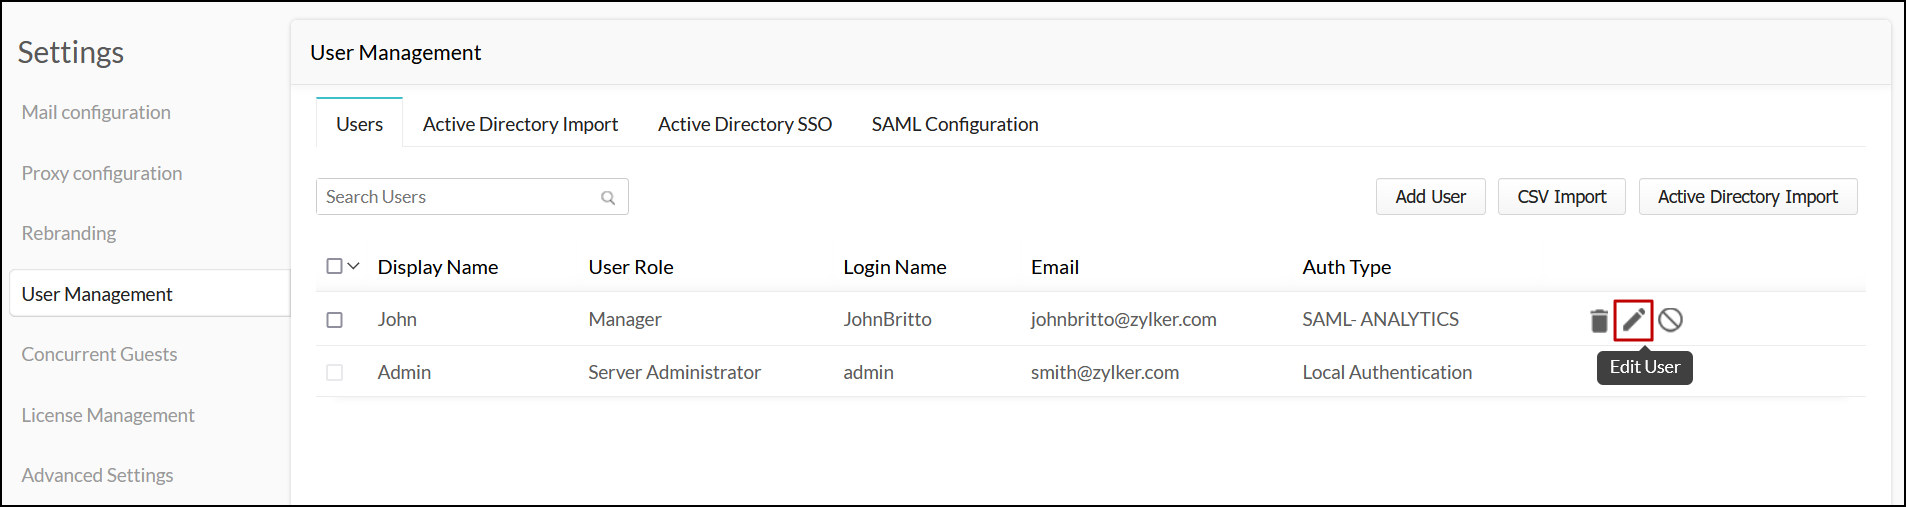Click the Active Directory Import button
This screenshot has height=507, width=1906.
1747,197
